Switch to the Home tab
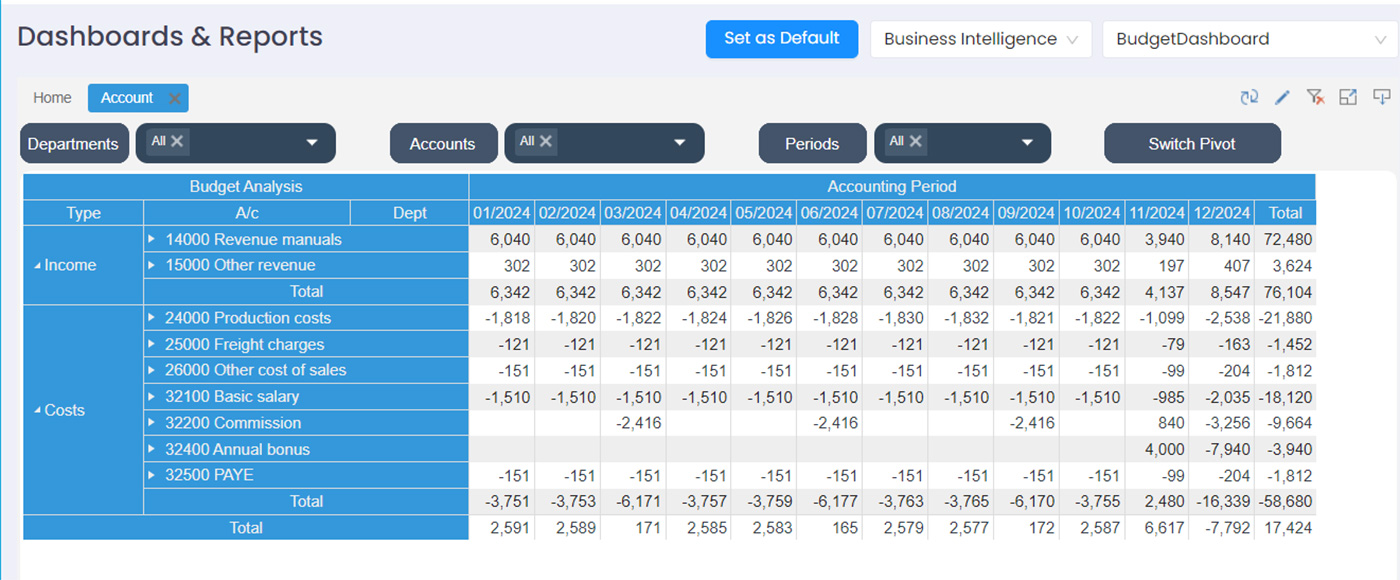1400x580 pixels. pos(52,98)
